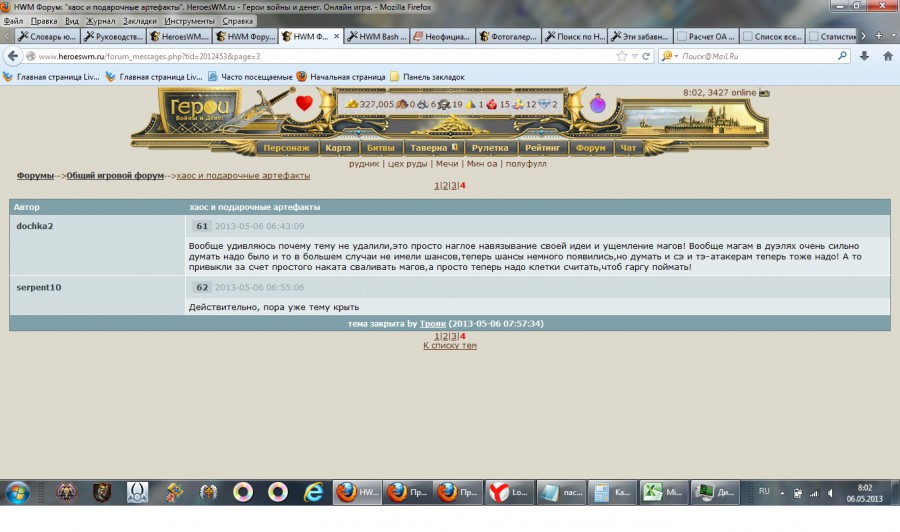The width and height of the screenshot is (900, 532).
Task: Open the Закладки menu
Action: [139, 21]
